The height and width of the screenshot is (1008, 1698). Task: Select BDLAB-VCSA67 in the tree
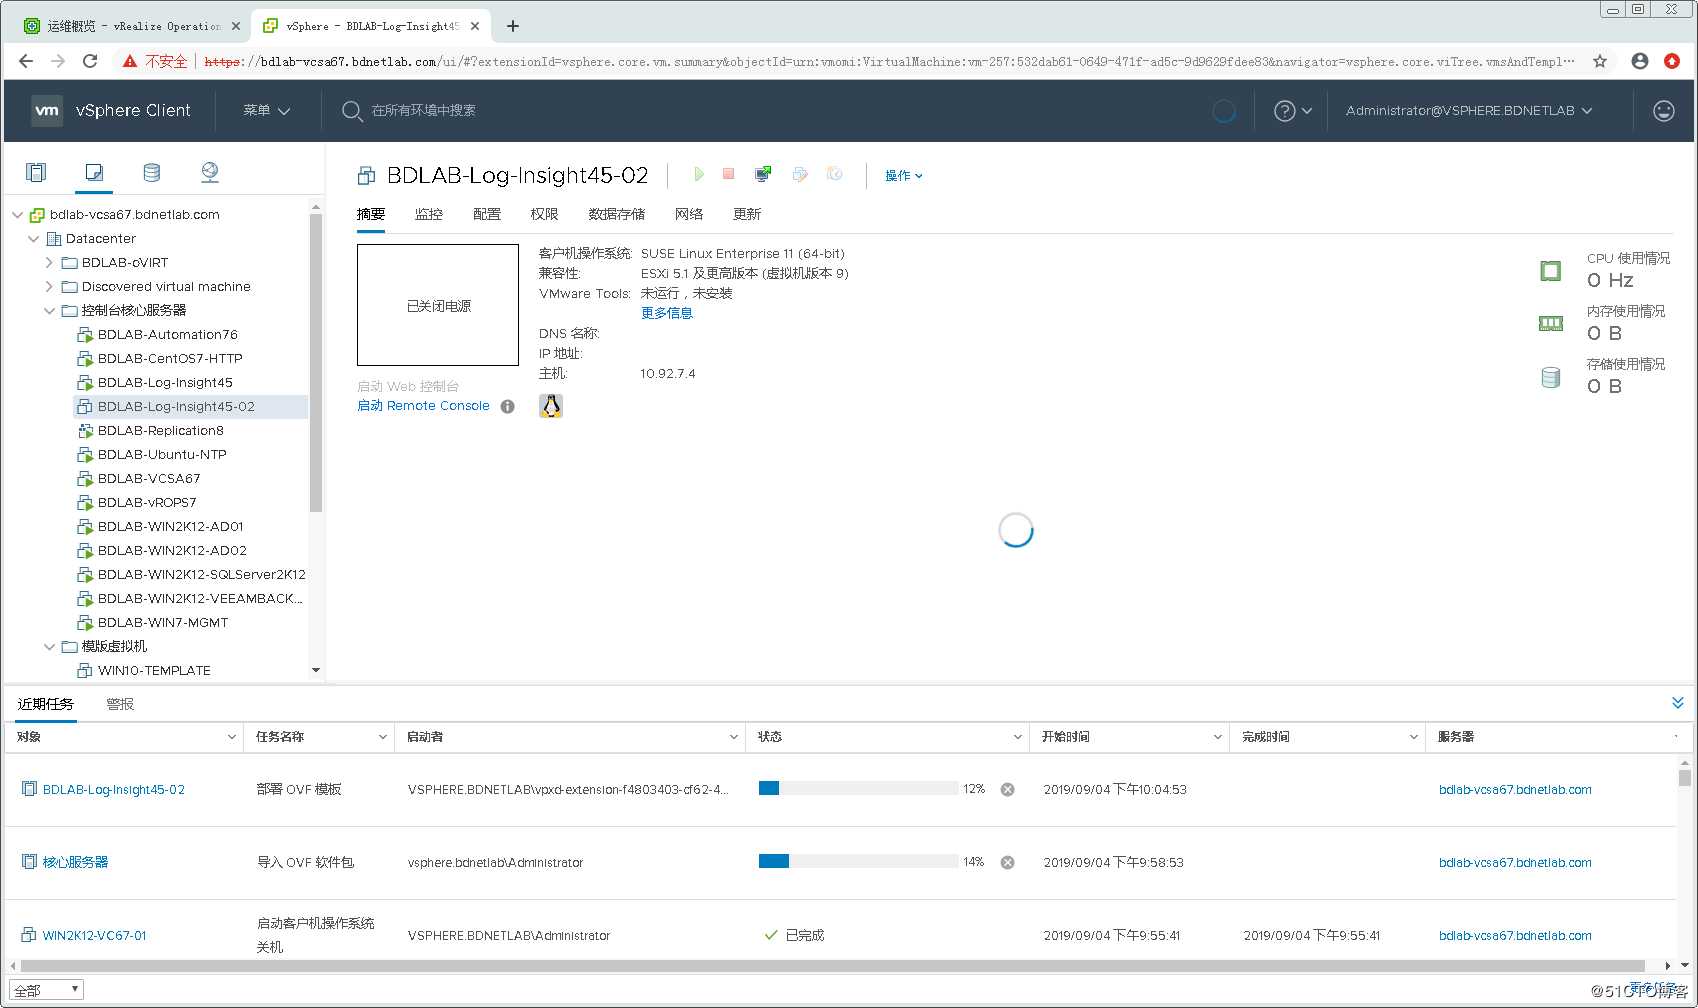tap(149, 479)
